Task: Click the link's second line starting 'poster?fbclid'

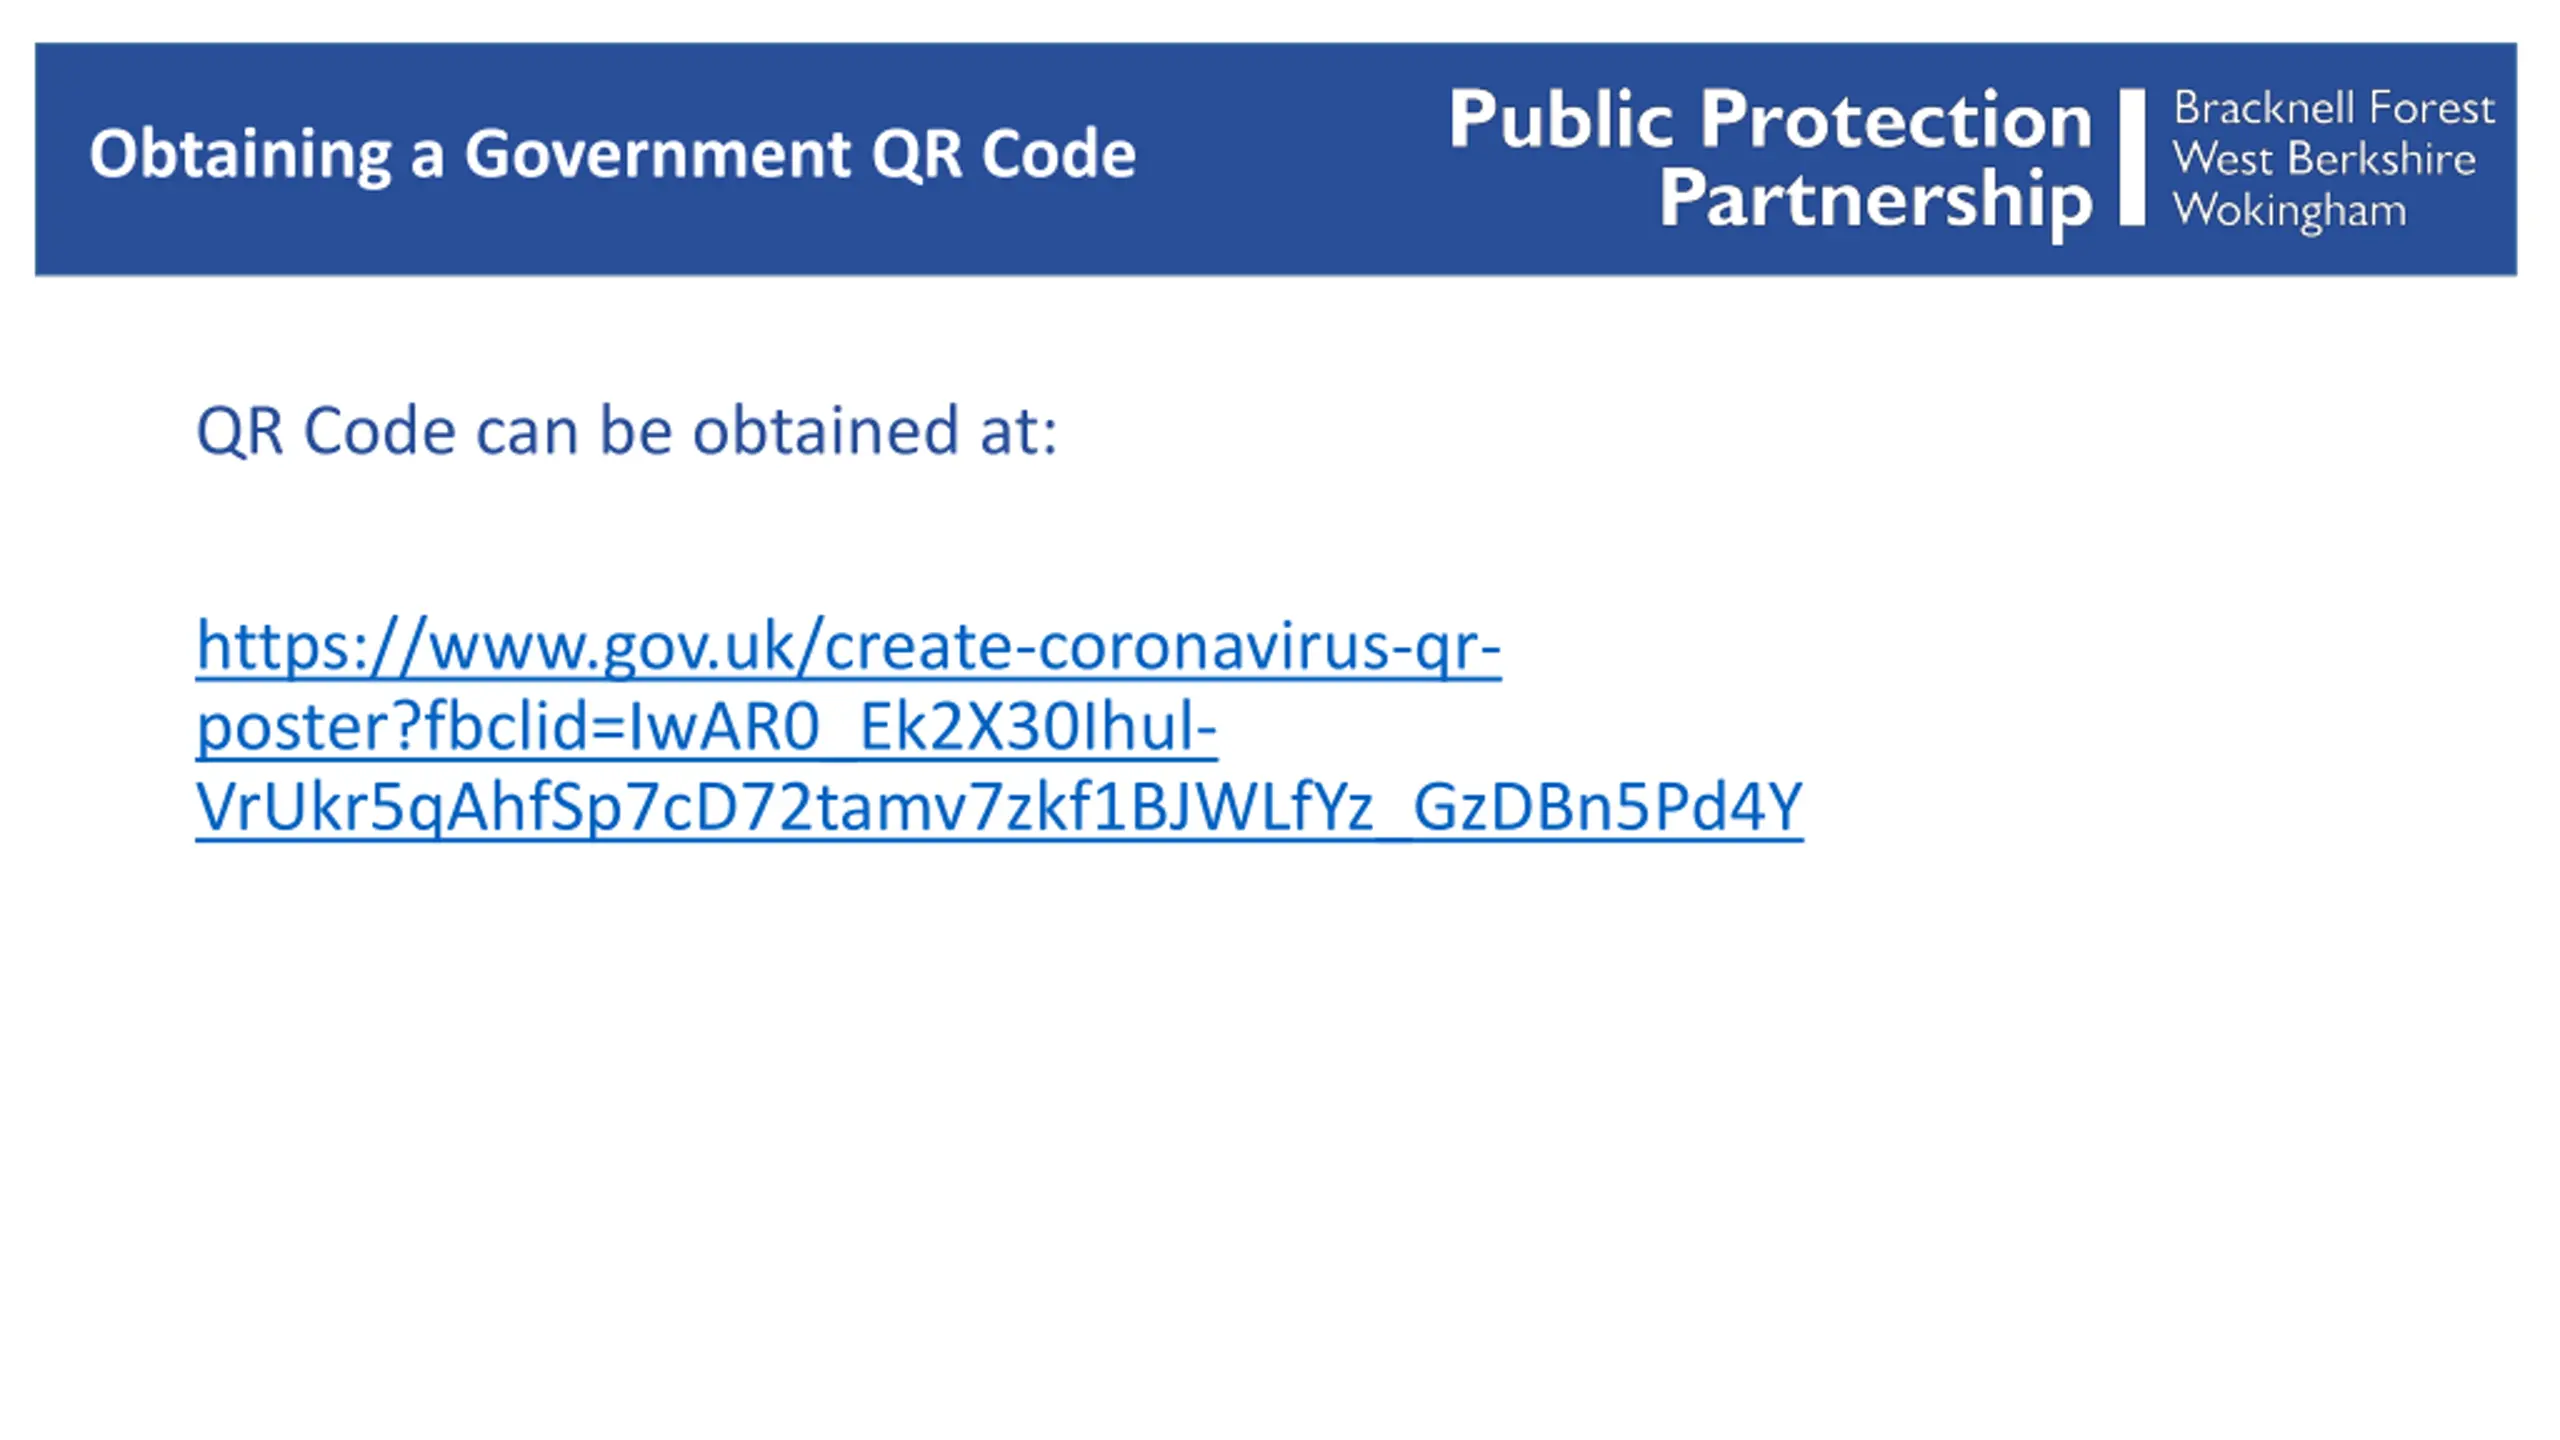Action: coord(706,727)
